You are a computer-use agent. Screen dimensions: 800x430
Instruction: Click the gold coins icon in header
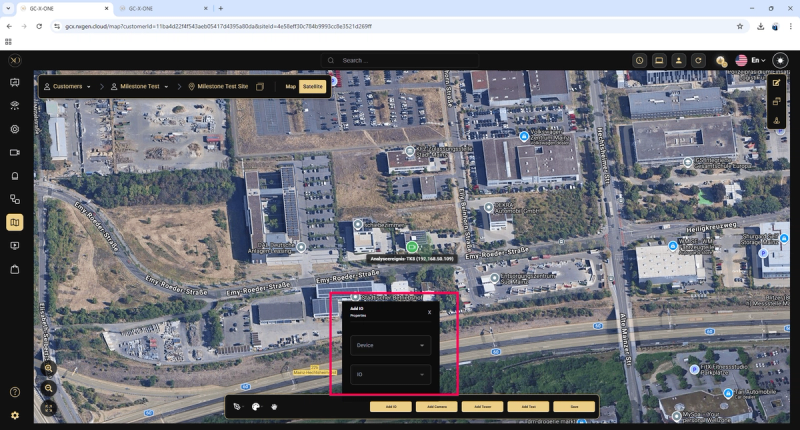pos(720,61)
